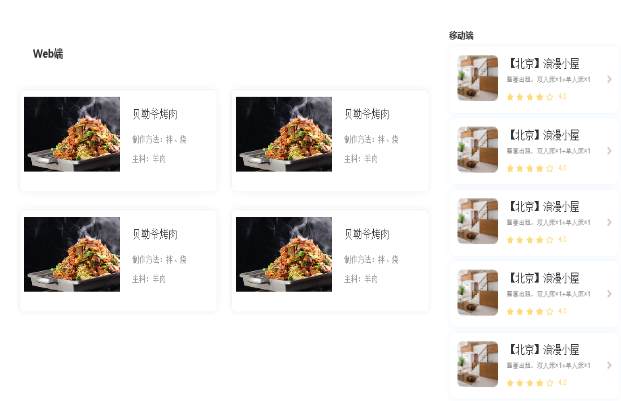
Task: Click the 【北京】浪漫小屋 title on the second mobile card
Action: pyautogui.click(x=543, y=135)
